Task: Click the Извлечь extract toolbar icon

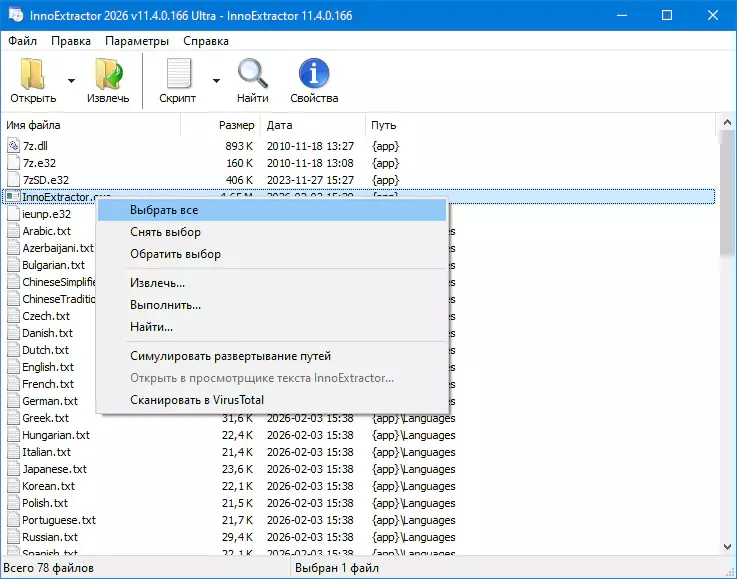Action: pyautogui.click(x=107, y=74)
